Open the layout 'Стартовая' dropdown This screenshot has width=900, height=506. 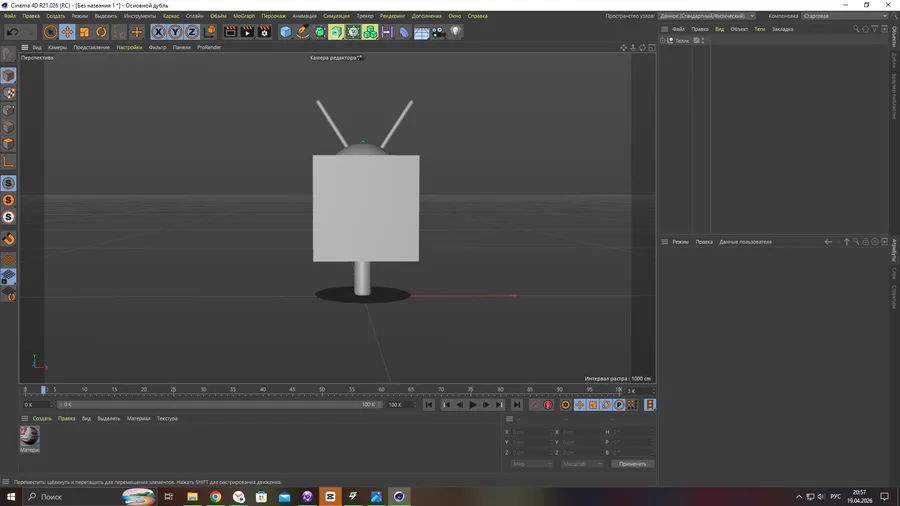click(x=845, y=16)
